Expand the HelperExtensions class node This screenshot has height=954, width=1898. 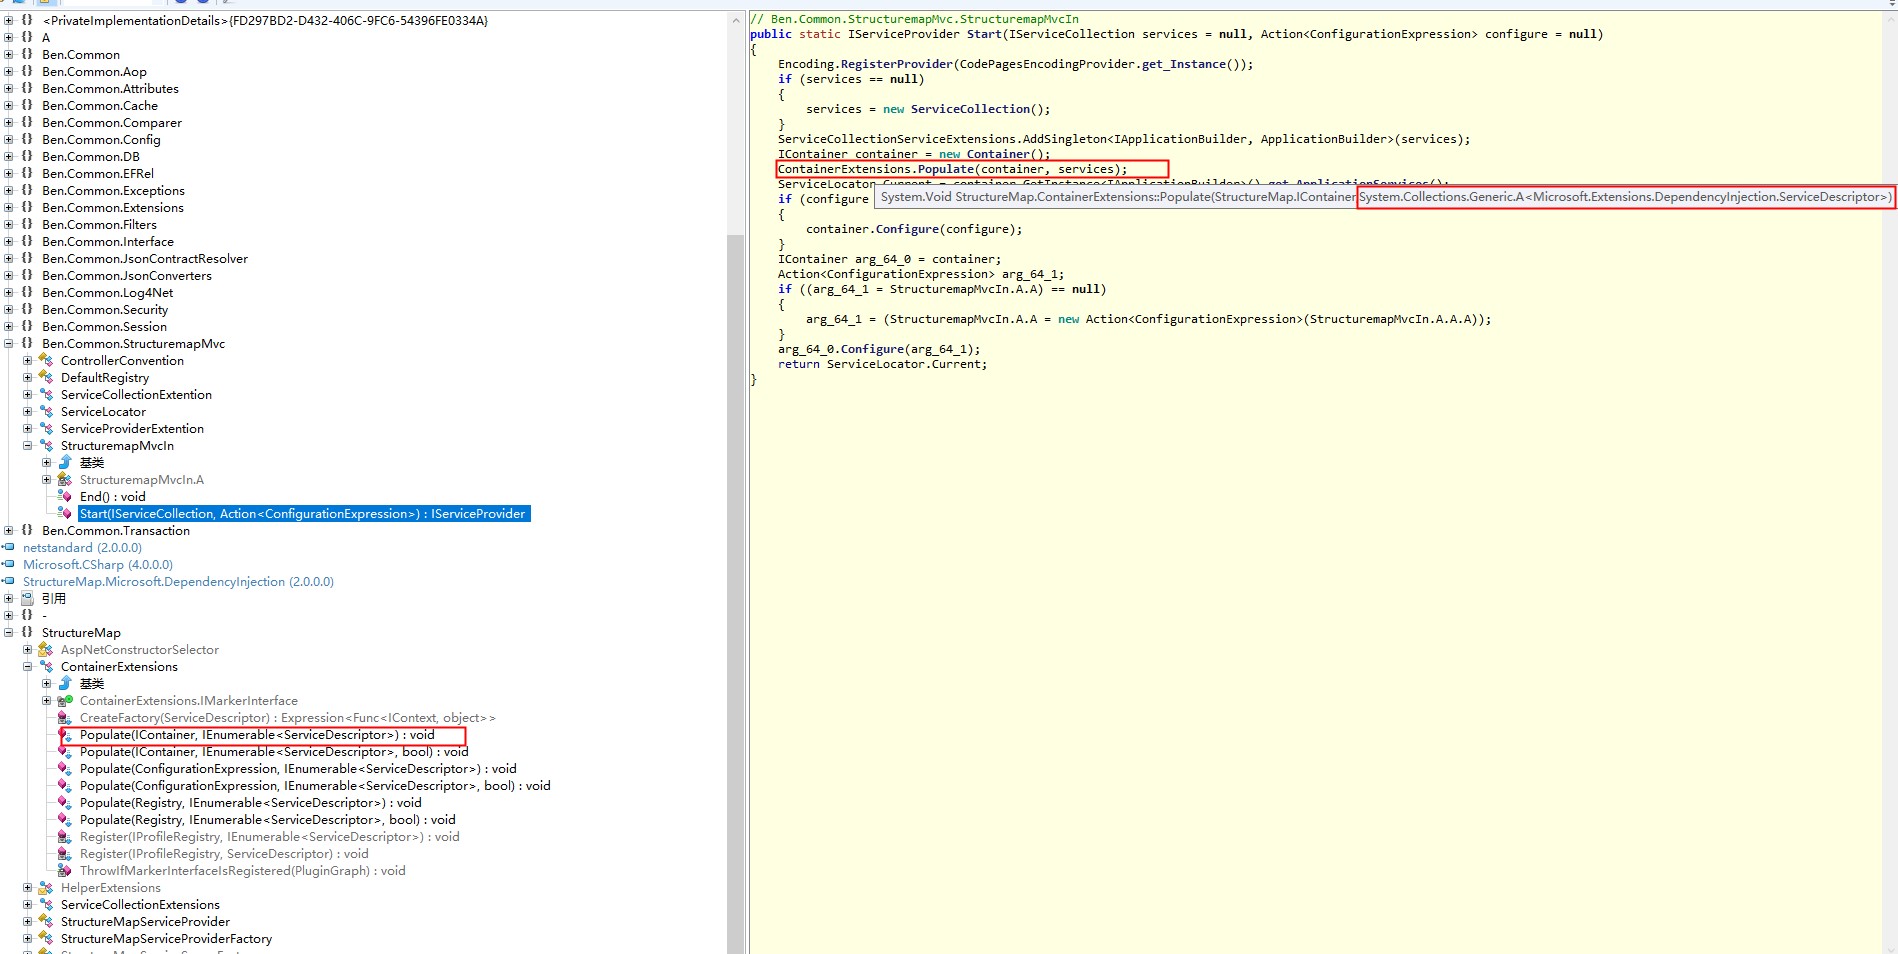28,887
